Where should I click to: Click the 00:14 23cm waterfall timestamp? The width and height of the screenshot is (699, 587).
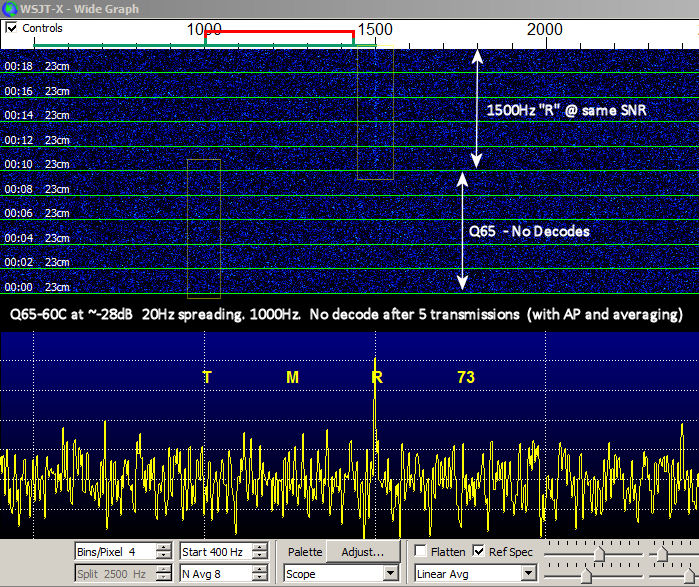(37, 115)
